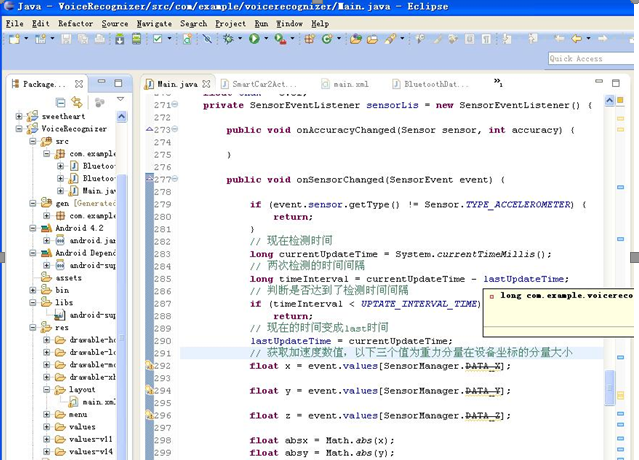The width and height of the screenshot is (639, 460).
Task: Click the New file toolbar icon
Action: (x=15, y=39)
